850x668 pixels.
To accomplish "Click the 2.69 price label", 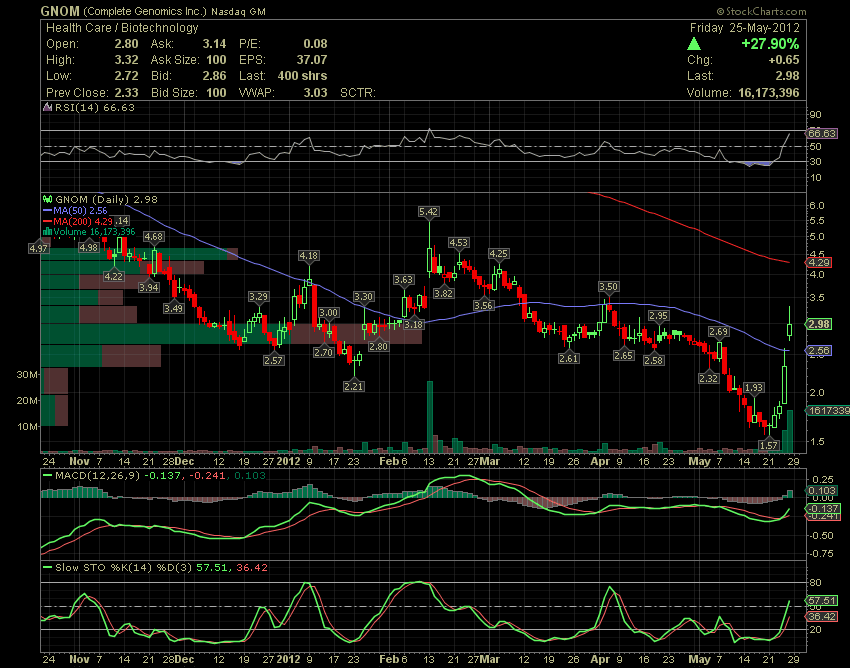I will pyautogui.click(x=718, y=331).
